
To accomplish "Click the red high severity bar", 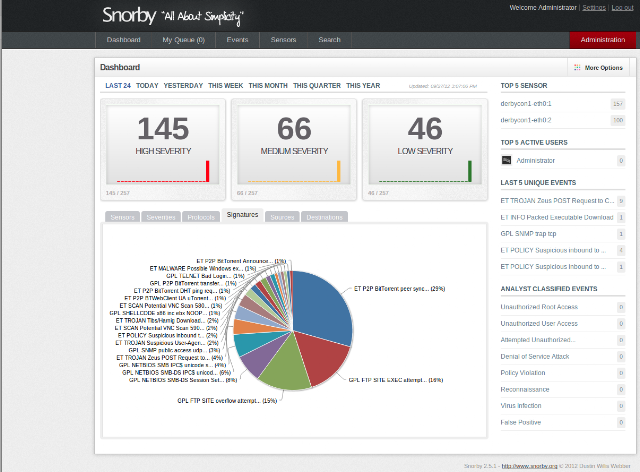I will click(207, 171).
